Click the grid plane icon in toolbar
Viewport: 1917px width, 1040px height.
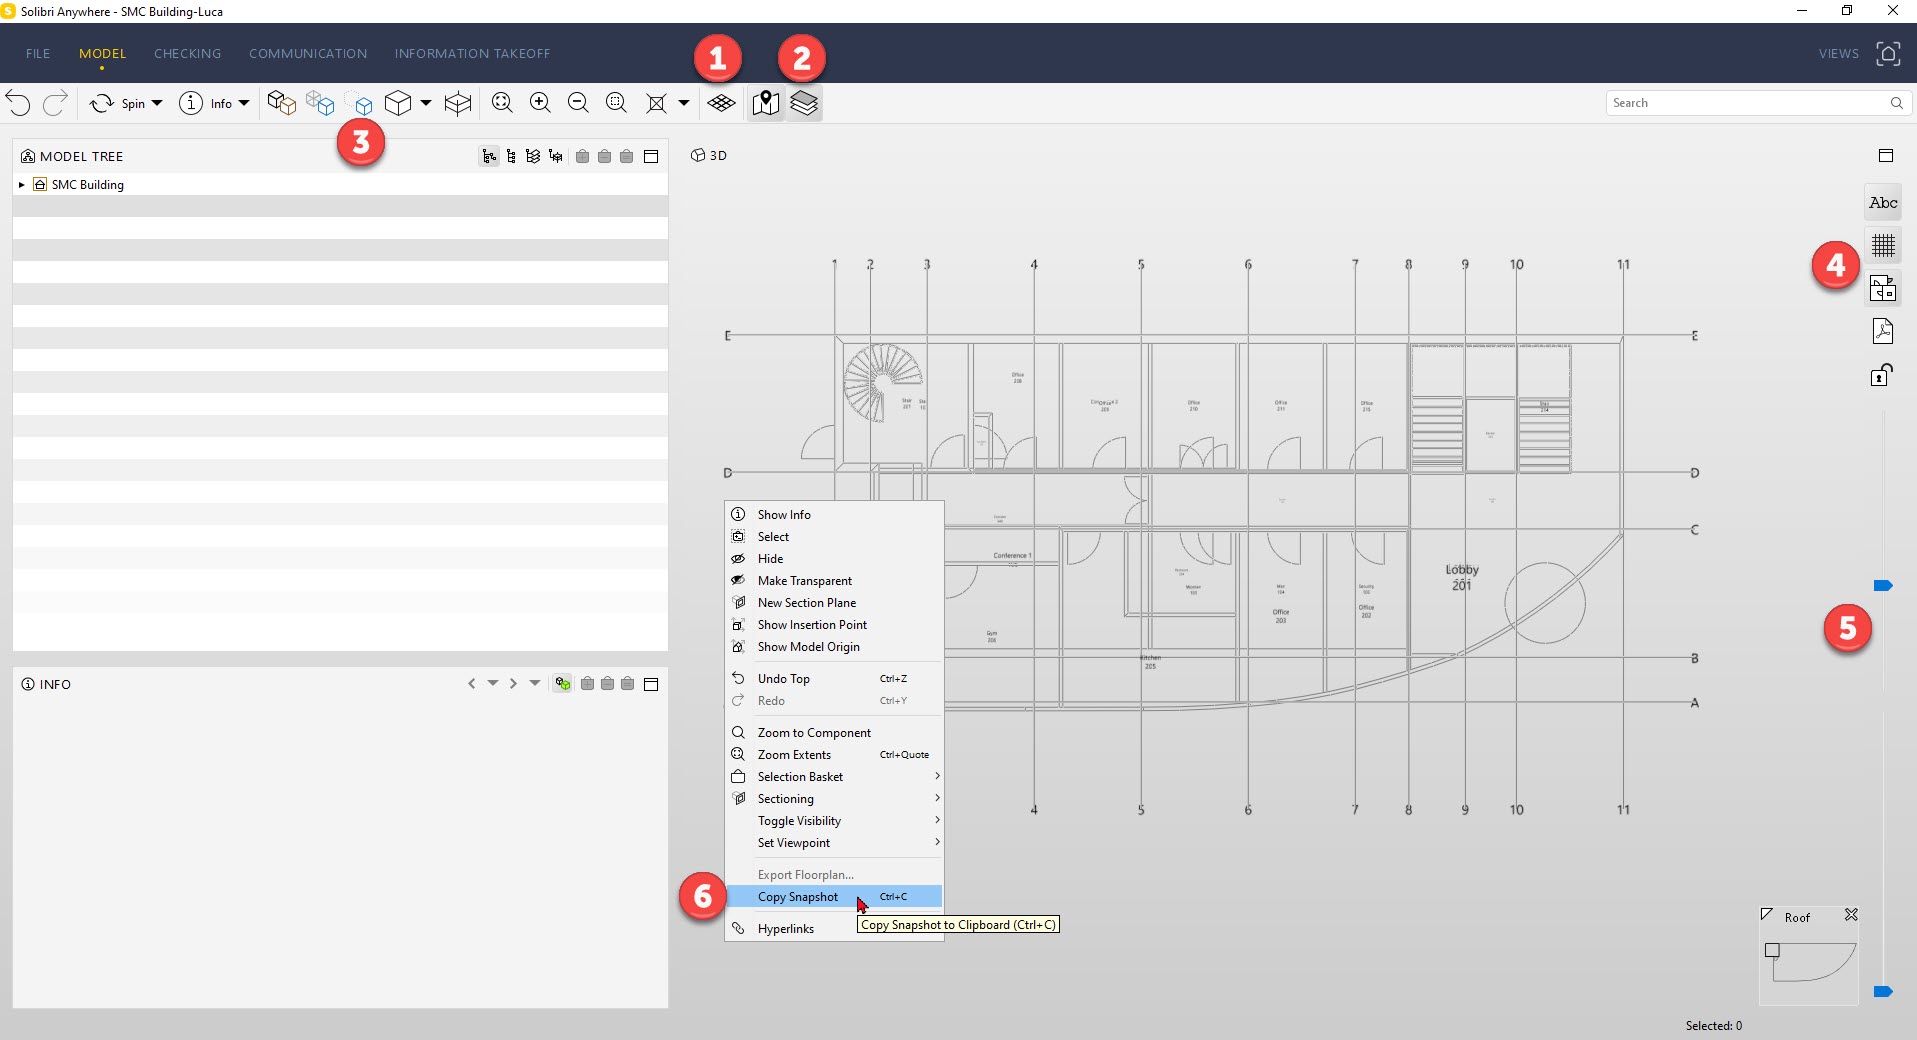pos(721,103)
